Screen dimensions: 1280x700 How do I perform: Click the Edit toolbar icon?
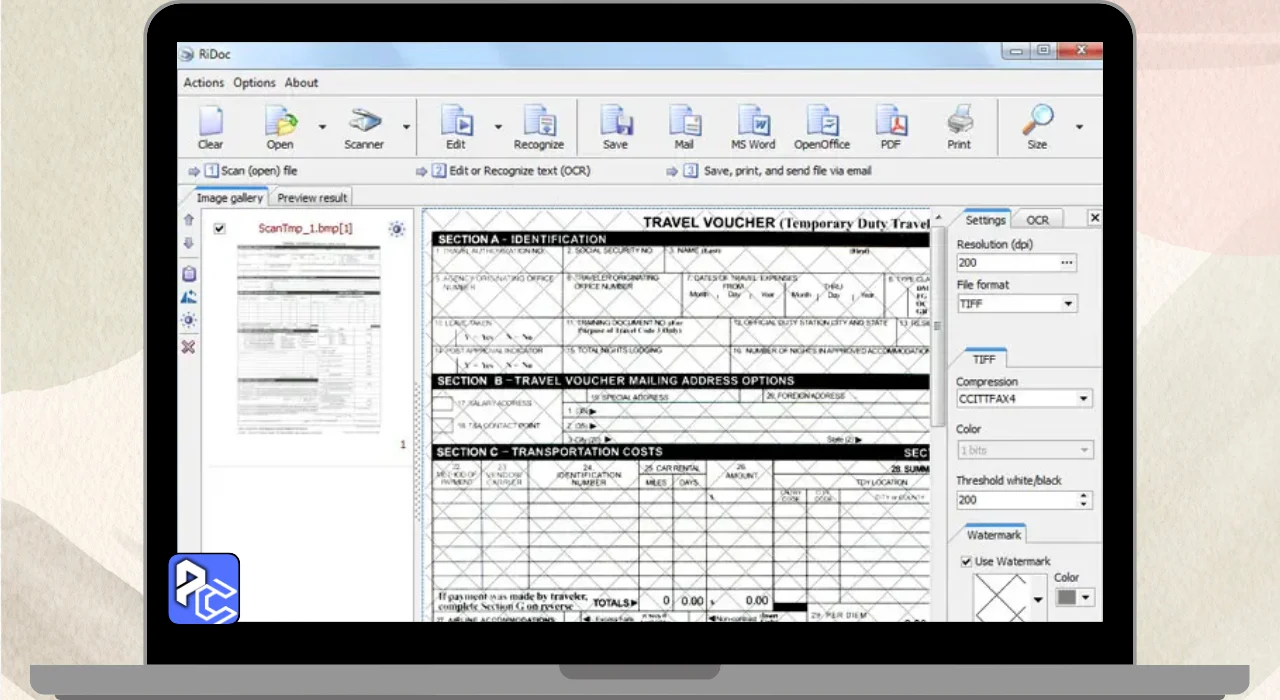pos(456,121)
